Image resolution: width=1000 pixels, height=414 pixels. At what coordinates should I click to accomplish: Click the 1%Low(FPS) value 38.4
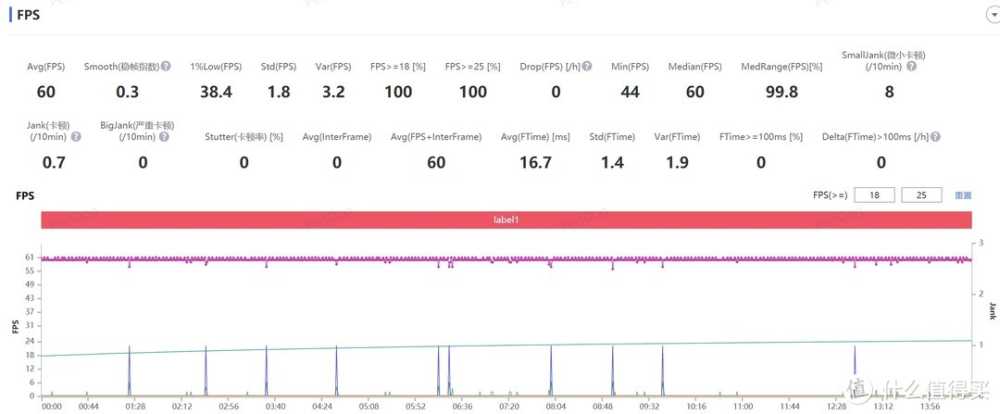(216, 91)
